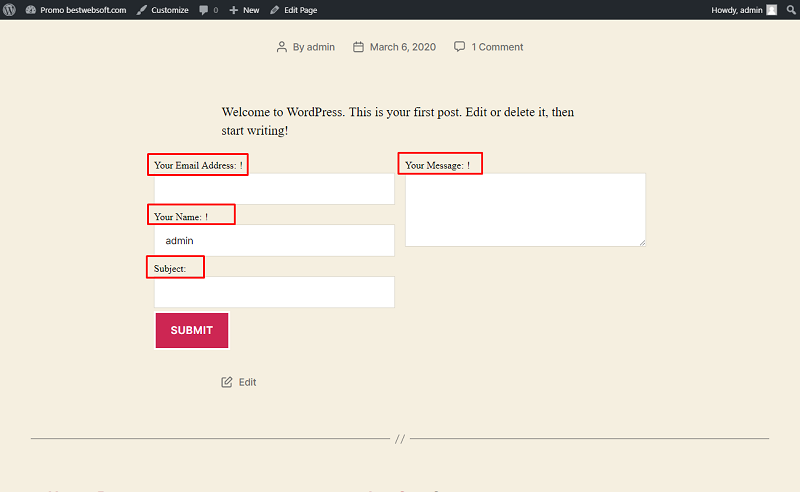Focus the Your Name field containing admin

(274, 240)
